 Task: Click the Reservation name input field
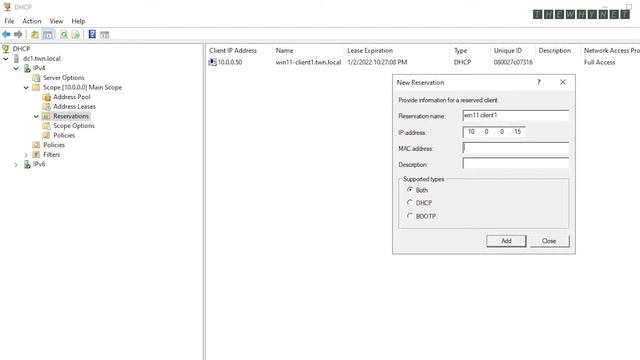pyautogui.click(x=516, y=116)
